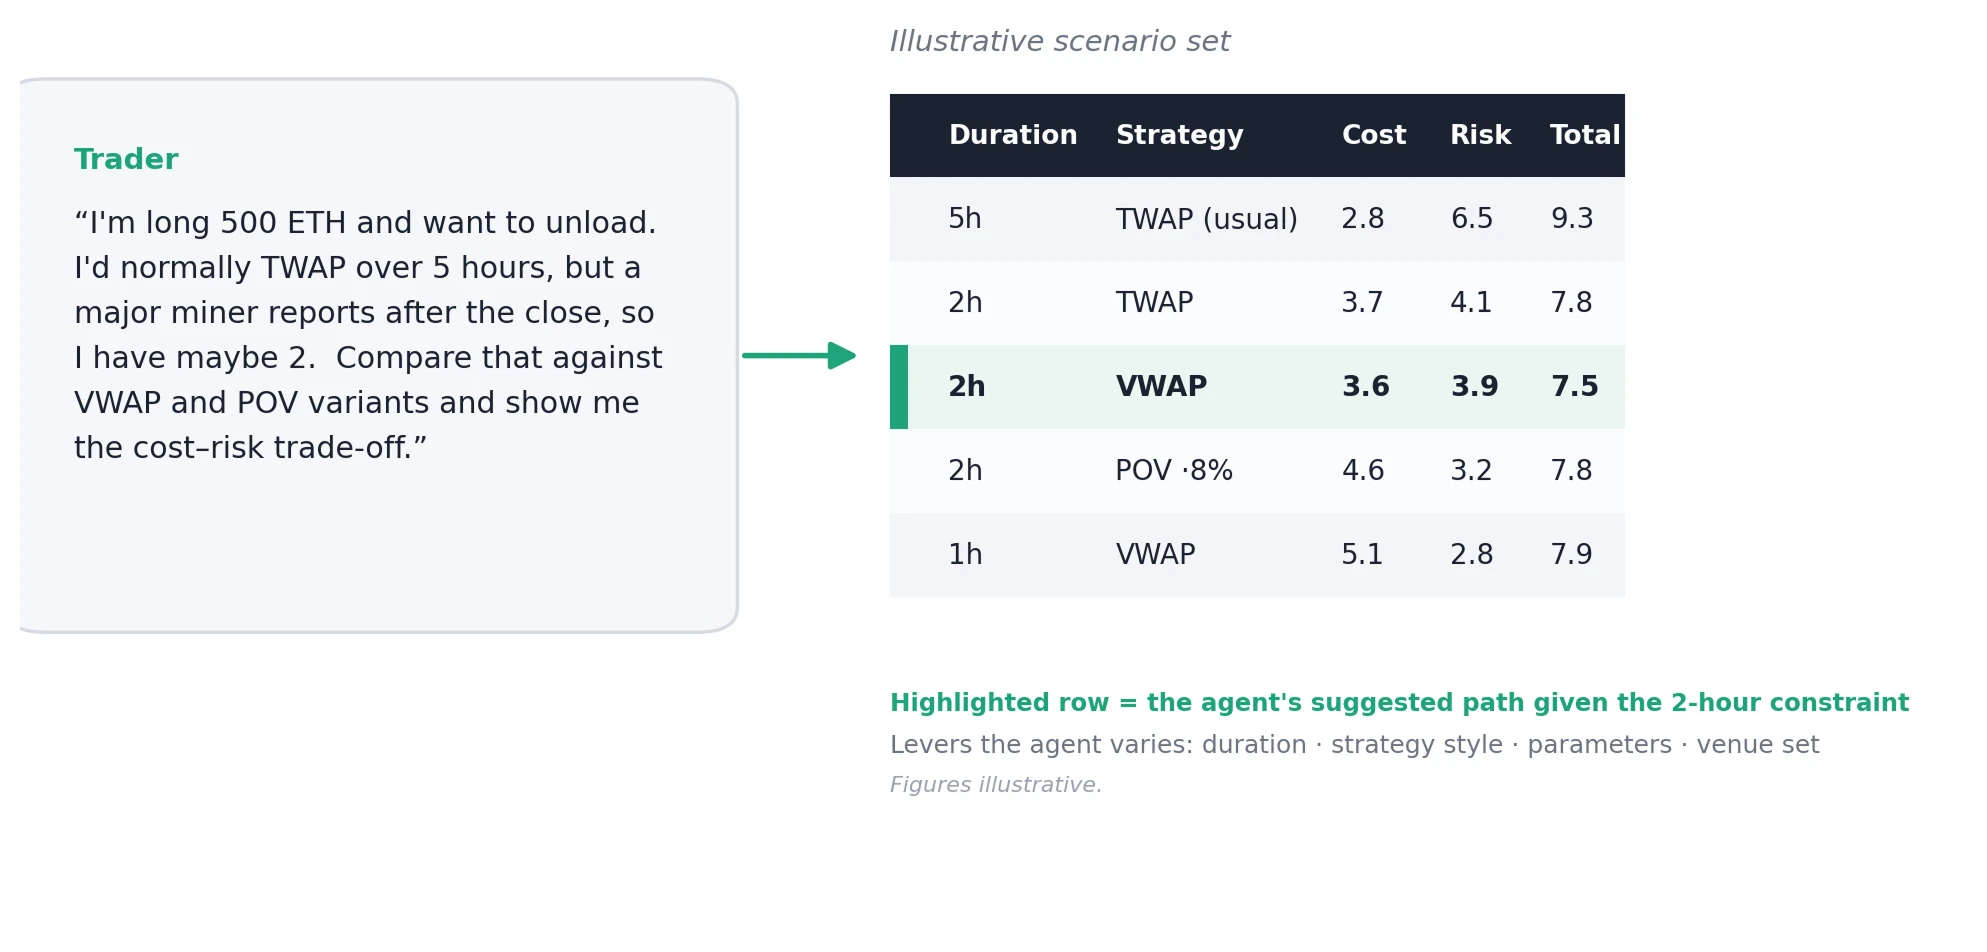The width and height of the screenshot is (1987, 952).
Task: Select the Duration column header
Action: (1012, 135)
